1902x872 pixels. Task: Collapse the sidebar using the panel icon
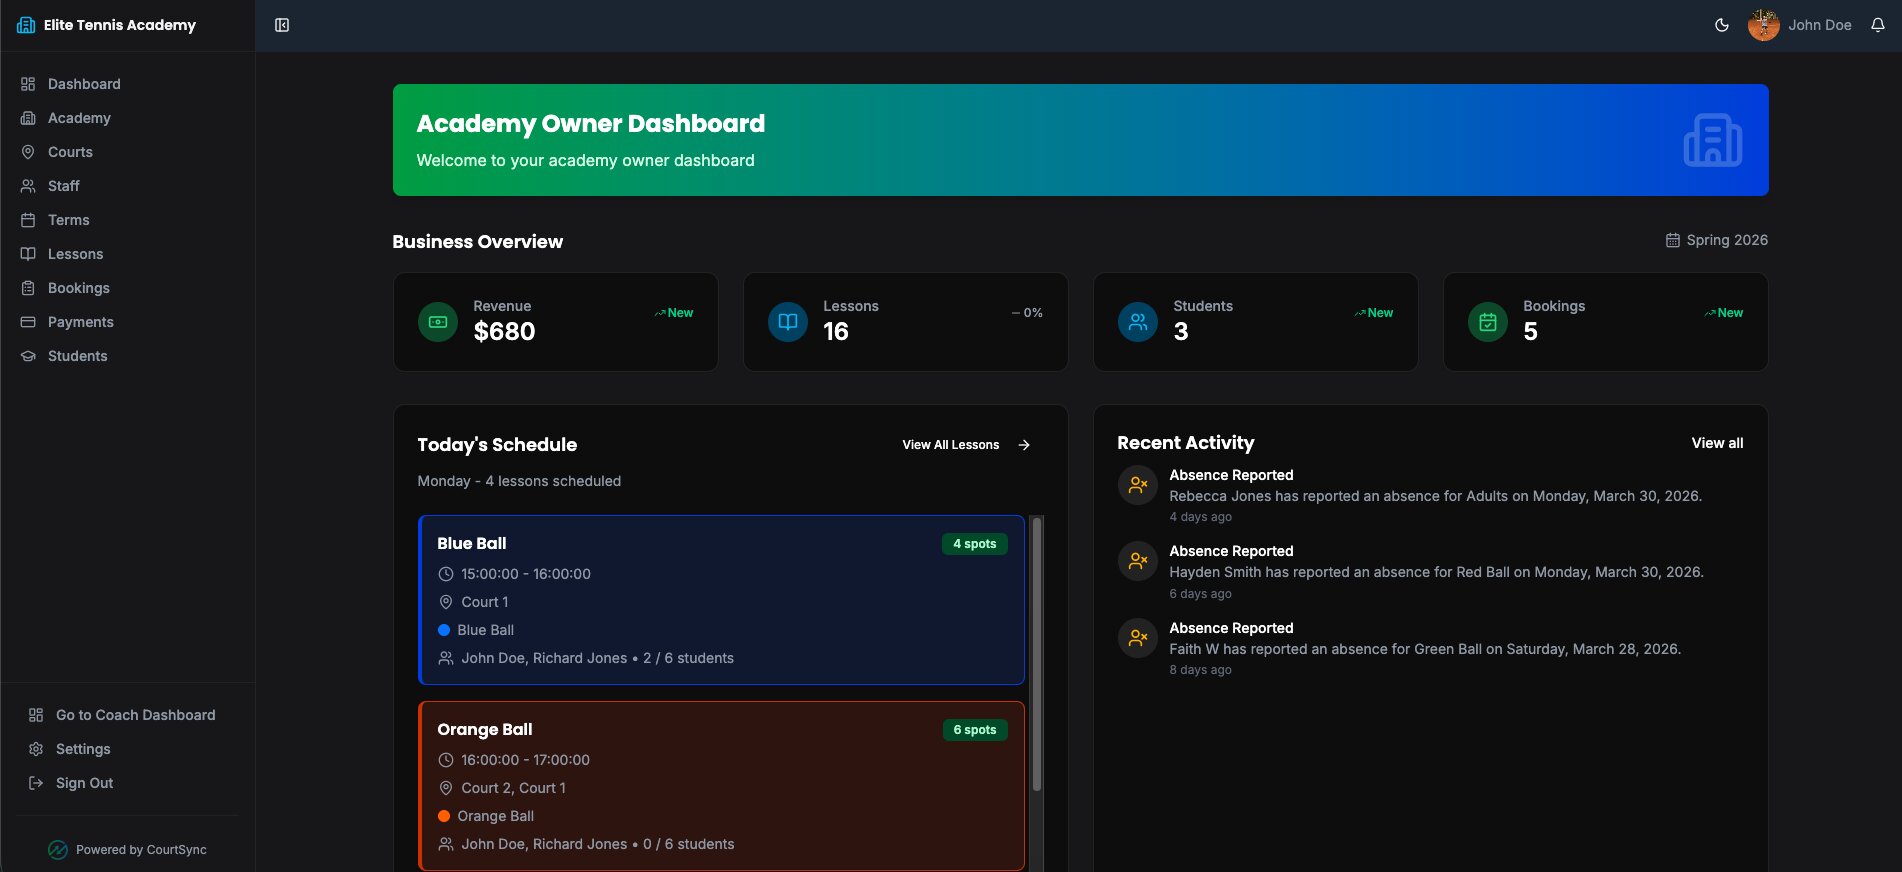click(282, 25)
